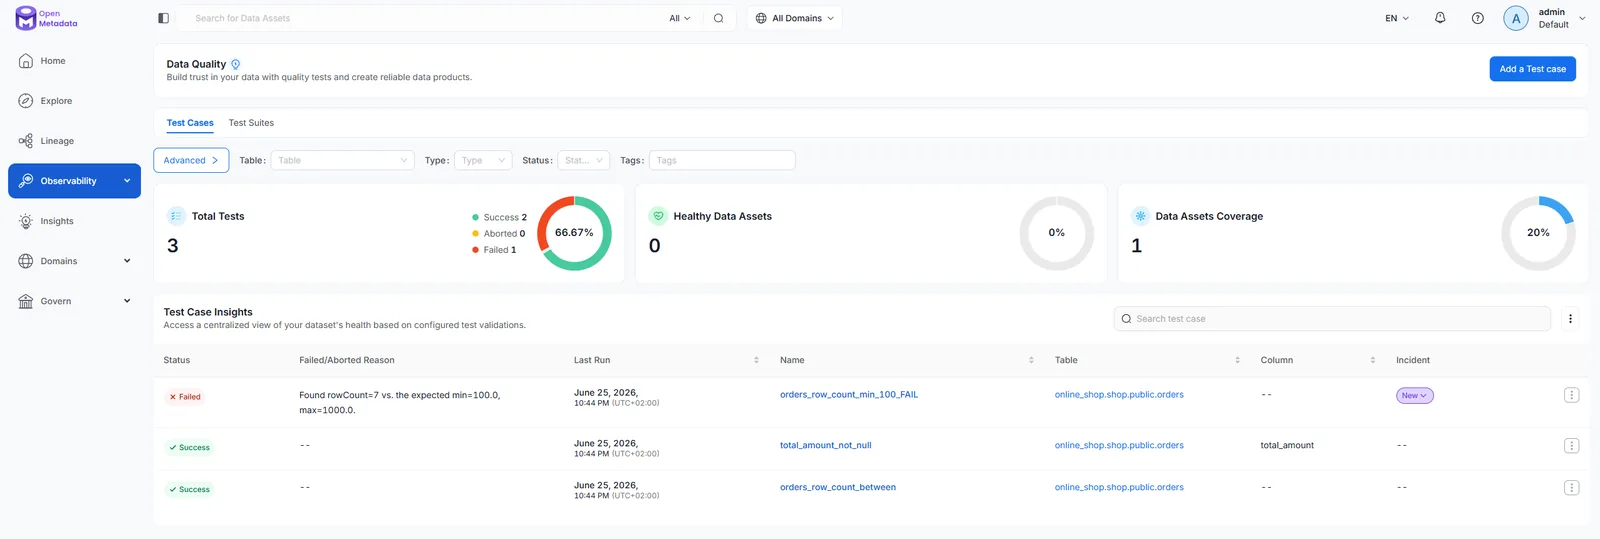Click the Healthy Data Assets shield icon
This screenshot has width=1600, height=539.
[x=658, y=216]
